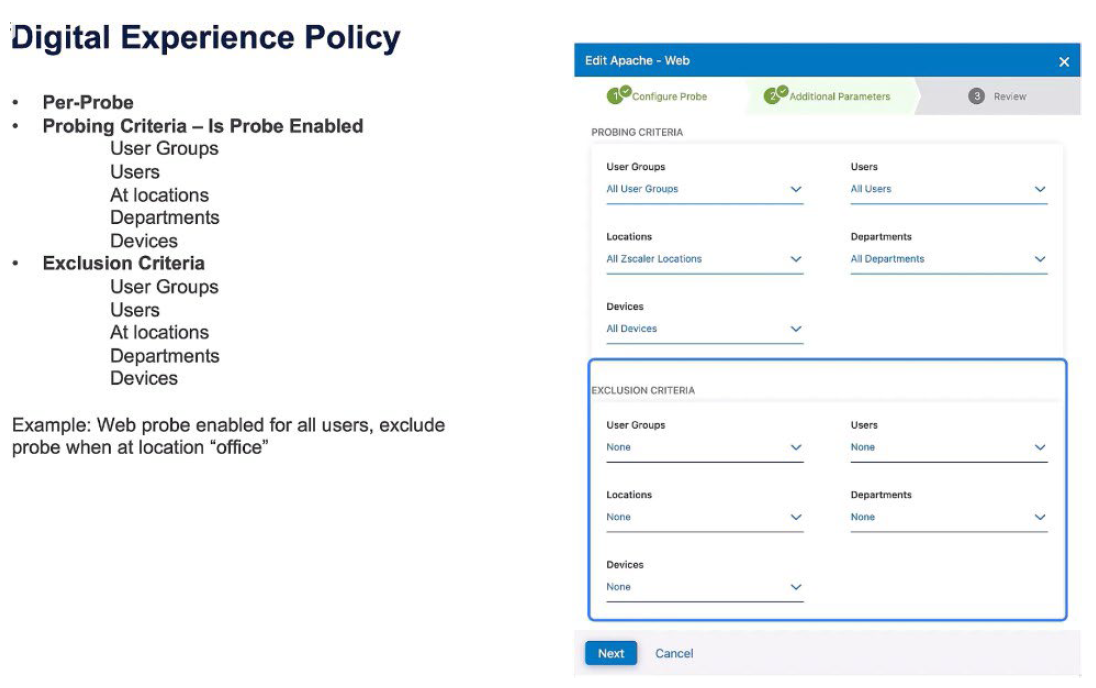Open exclusion Locations dropdown
Screen dimensions: 1096x688
click(x=704, y=518)
